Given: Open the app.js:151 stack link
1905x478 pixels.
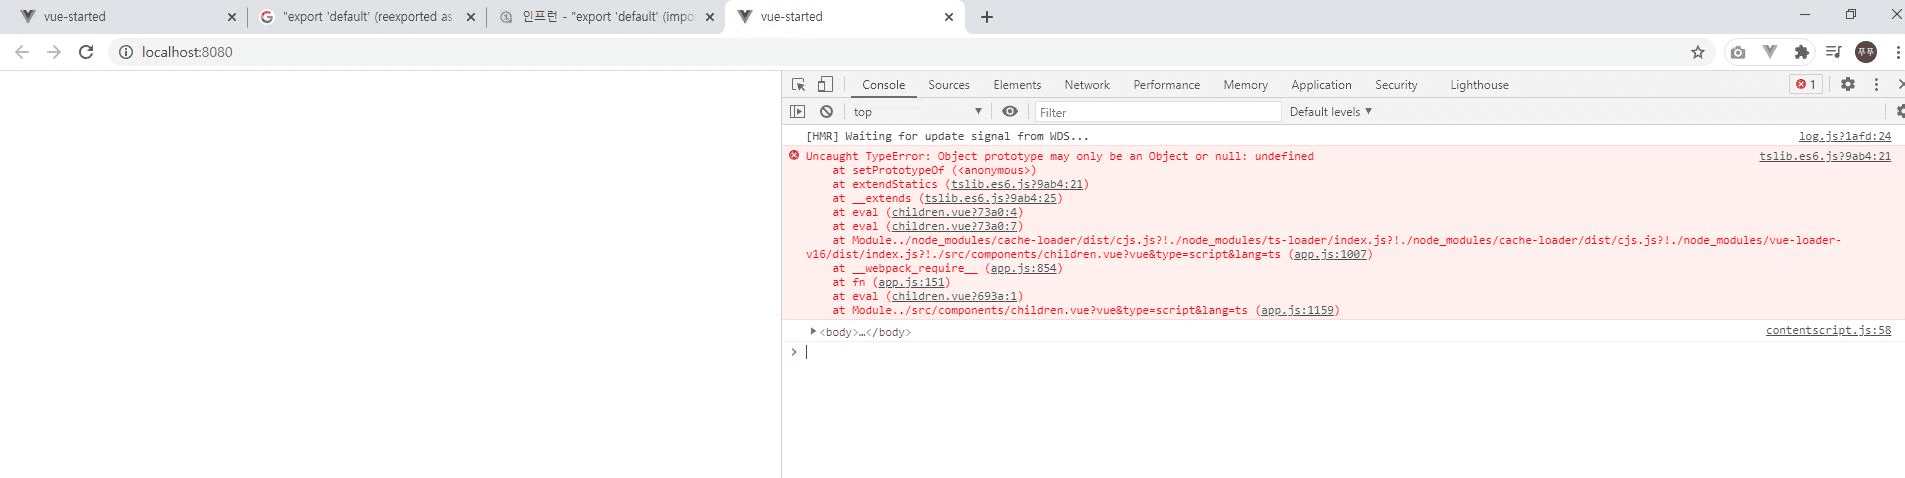Looking at the screenshot, I should 911,282.
